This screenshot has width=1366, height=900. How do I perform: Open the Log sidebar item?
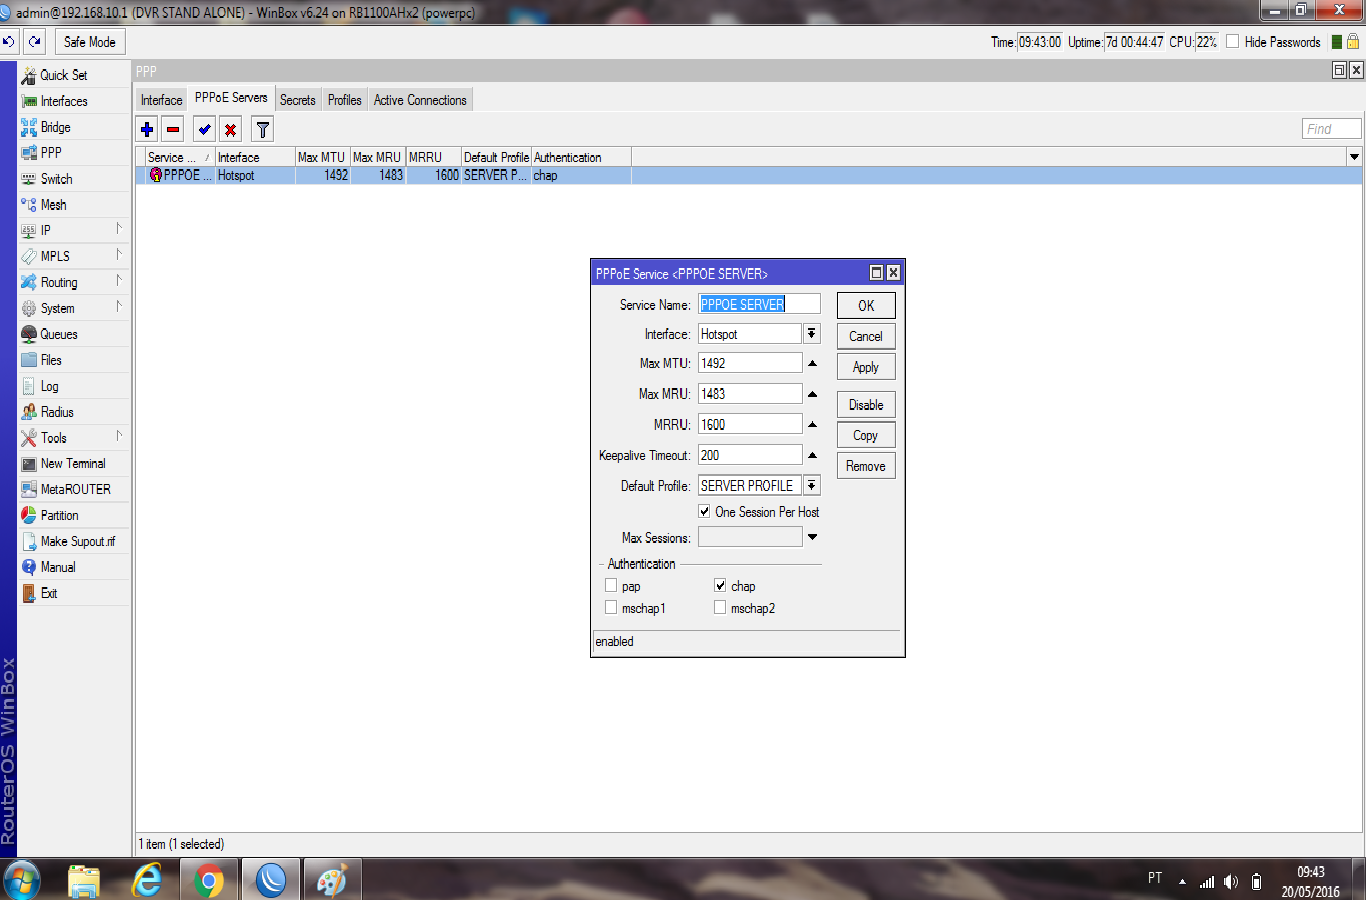pyautogui.click(x=50, y=386)
